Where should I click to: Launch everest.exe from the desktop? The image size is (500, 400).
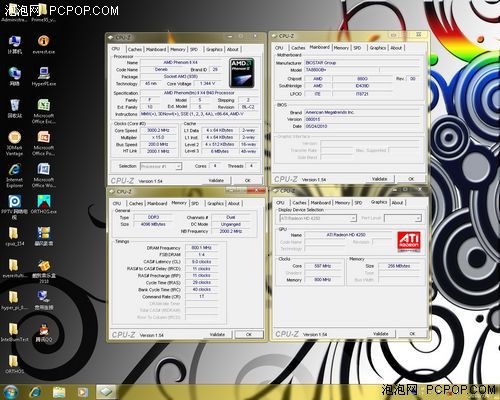click(x=44, y=45)
